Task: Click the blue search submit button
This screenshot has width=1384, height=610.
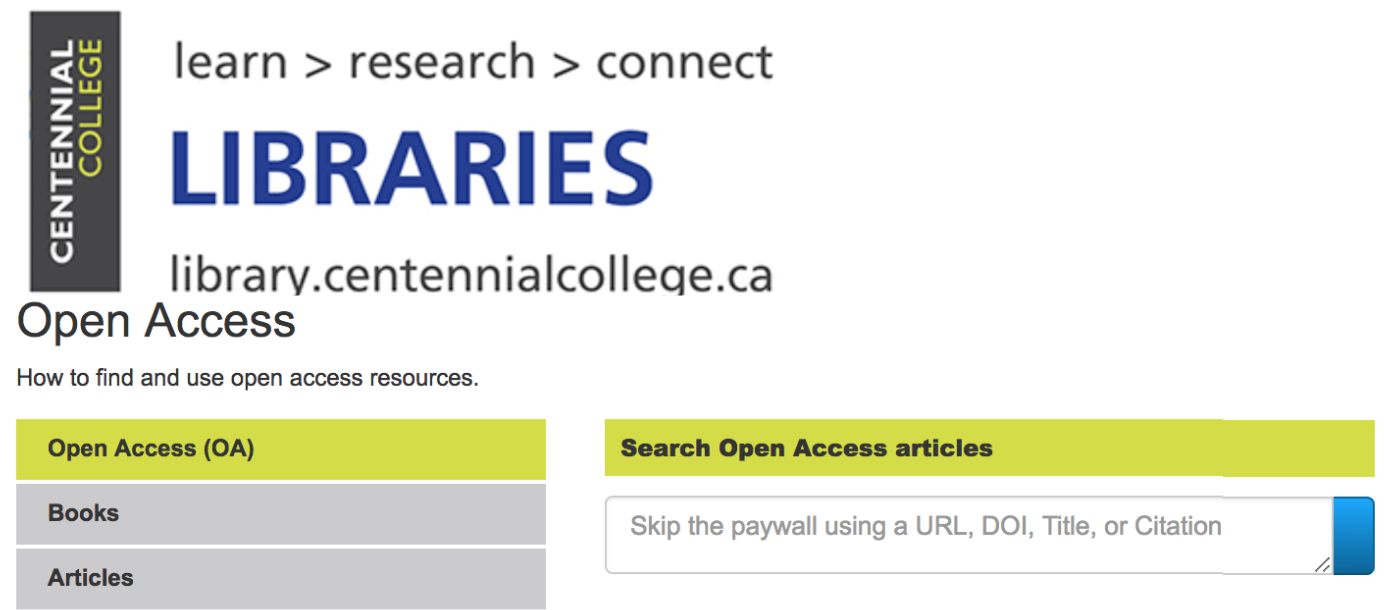Action: click(1354, 536)
